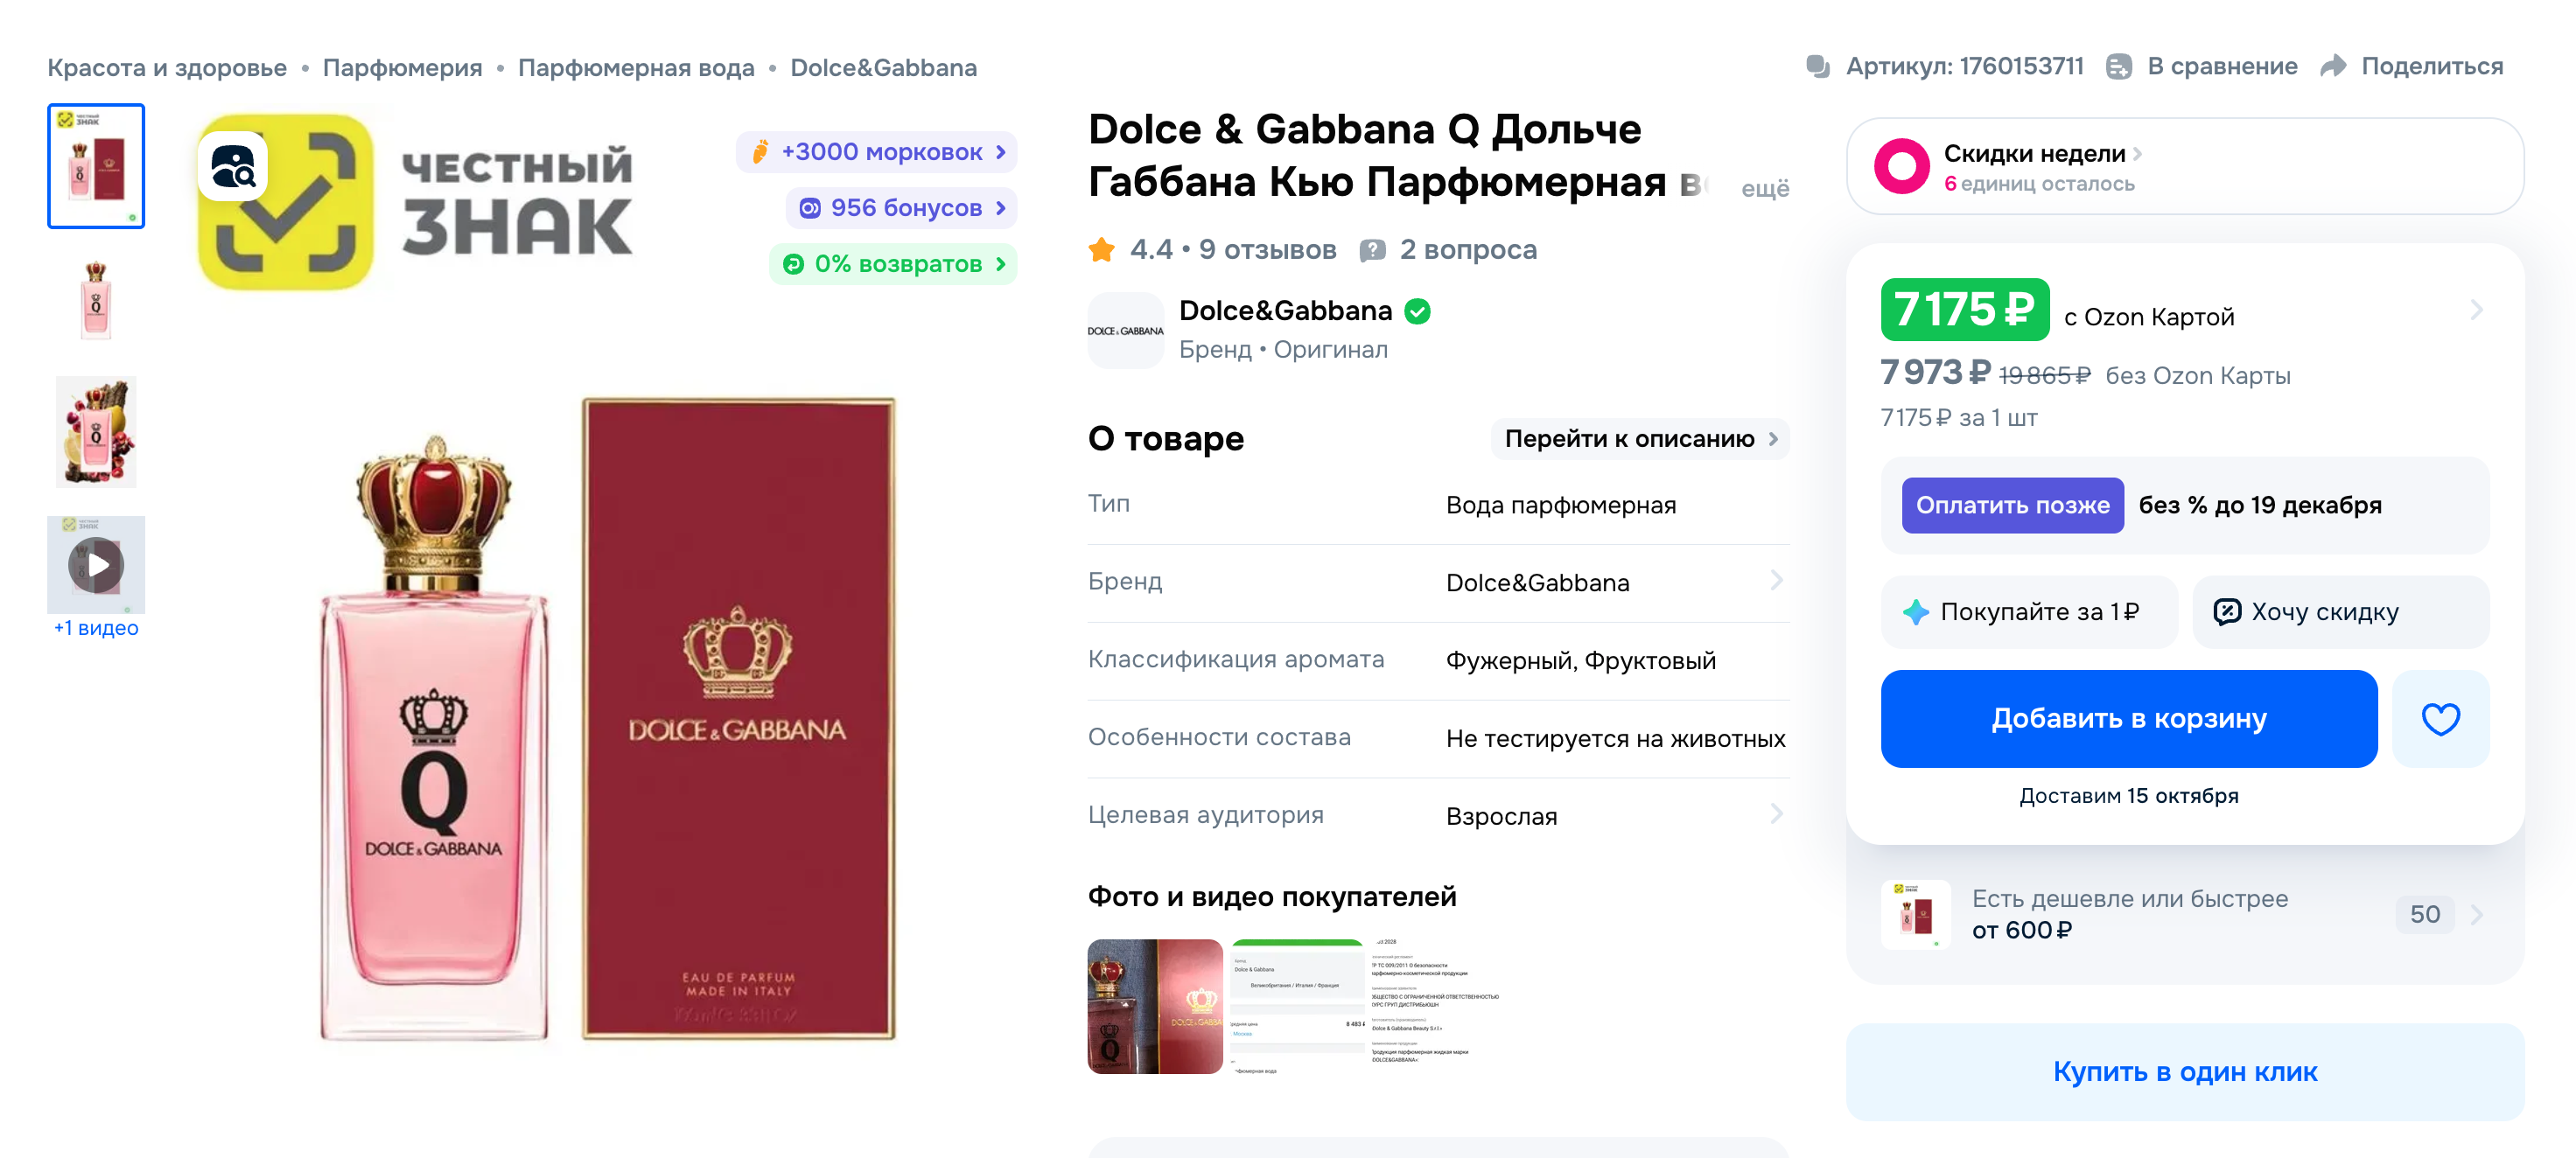Click the questions icon beside 2 вопроса
The height and width of the screenshot is (1158, 2576).
(x=1372, y=250)
